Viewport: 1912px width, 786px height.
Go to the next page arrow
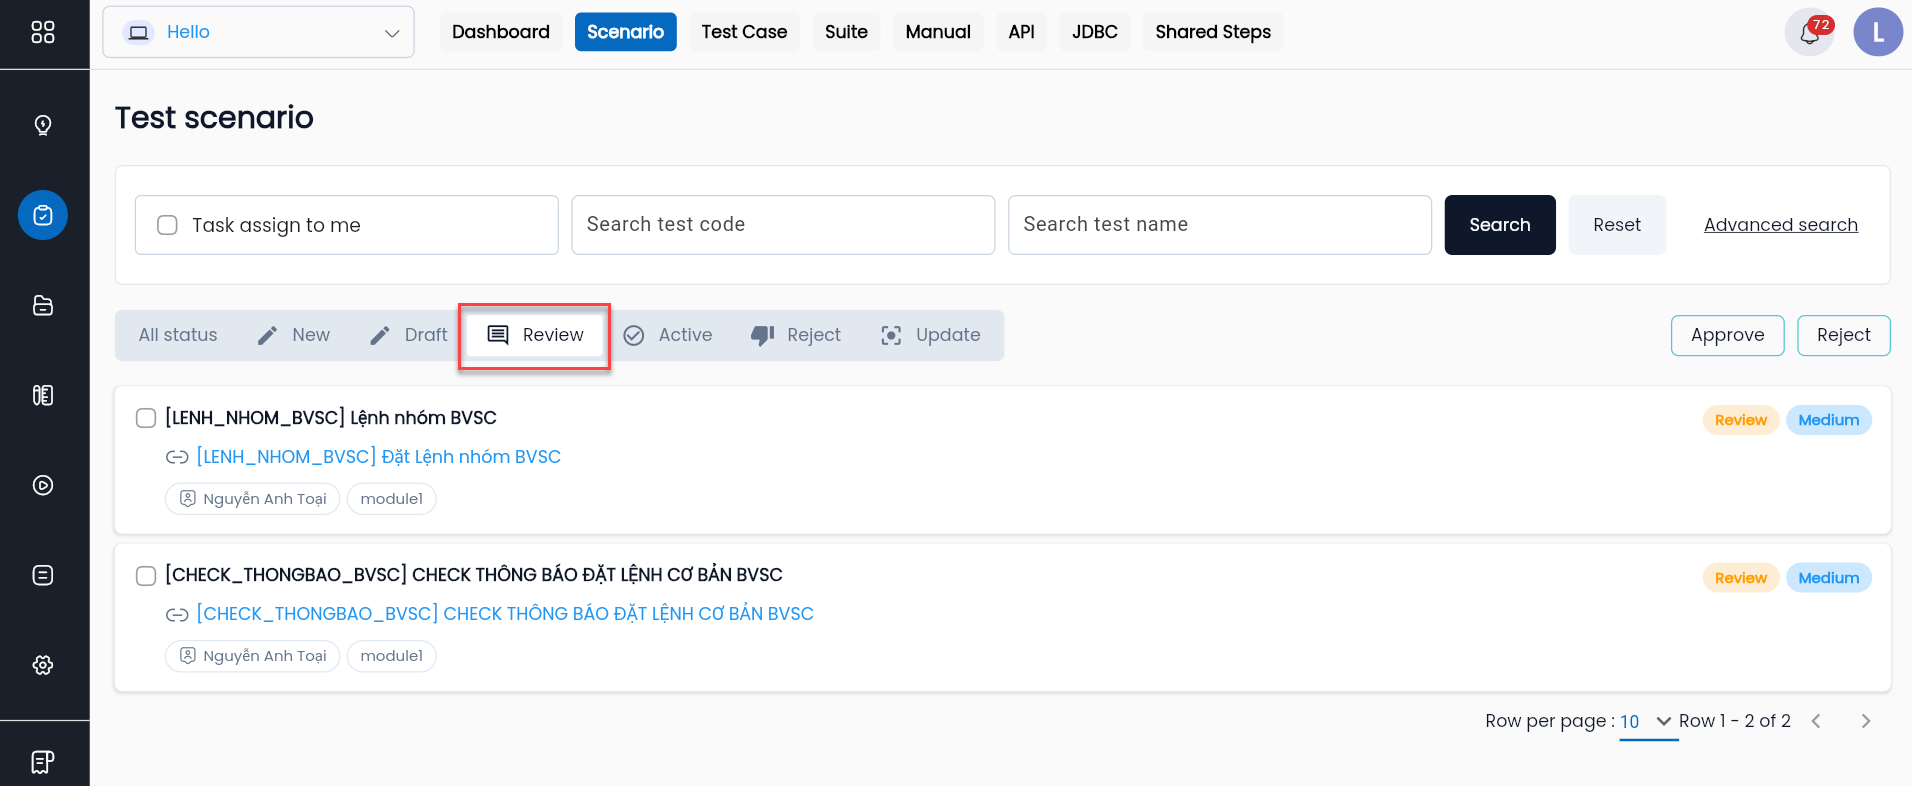click(1865, 721)
